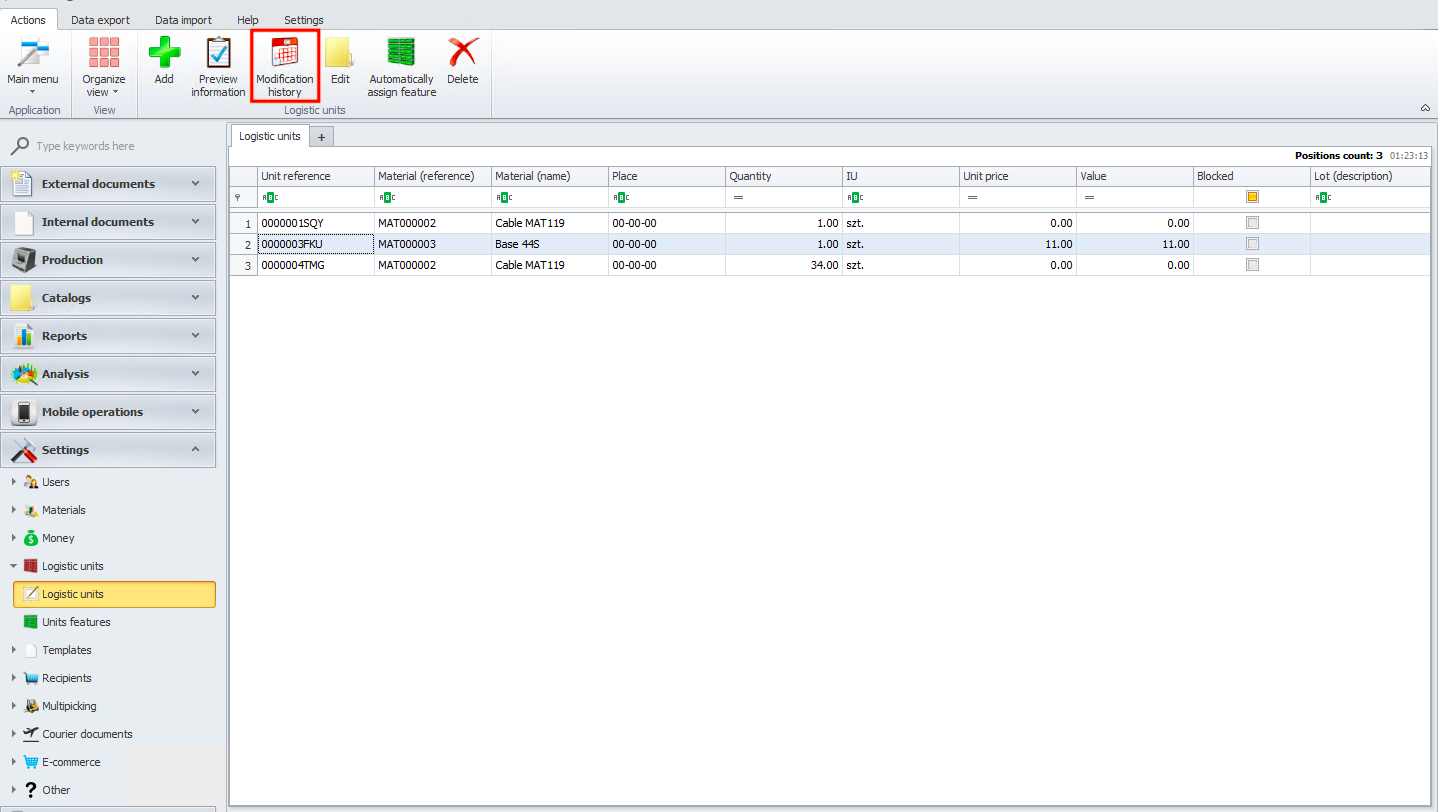The image size is (1438, 812).
Task: Run Automatically assign feature
Action: click(x=401, y=66)
